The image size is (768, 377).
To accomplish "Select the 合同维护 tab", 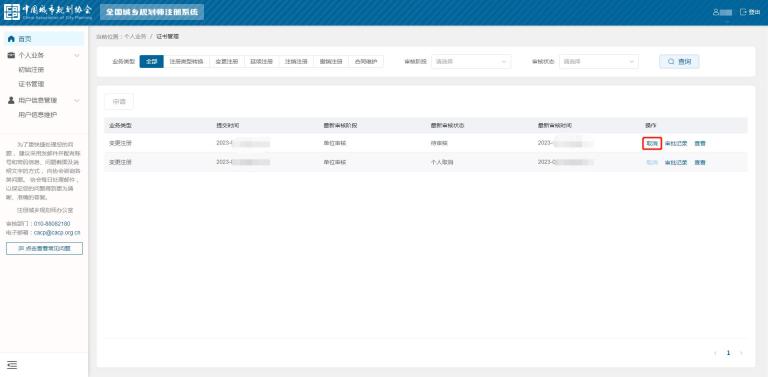I will 366,62.
